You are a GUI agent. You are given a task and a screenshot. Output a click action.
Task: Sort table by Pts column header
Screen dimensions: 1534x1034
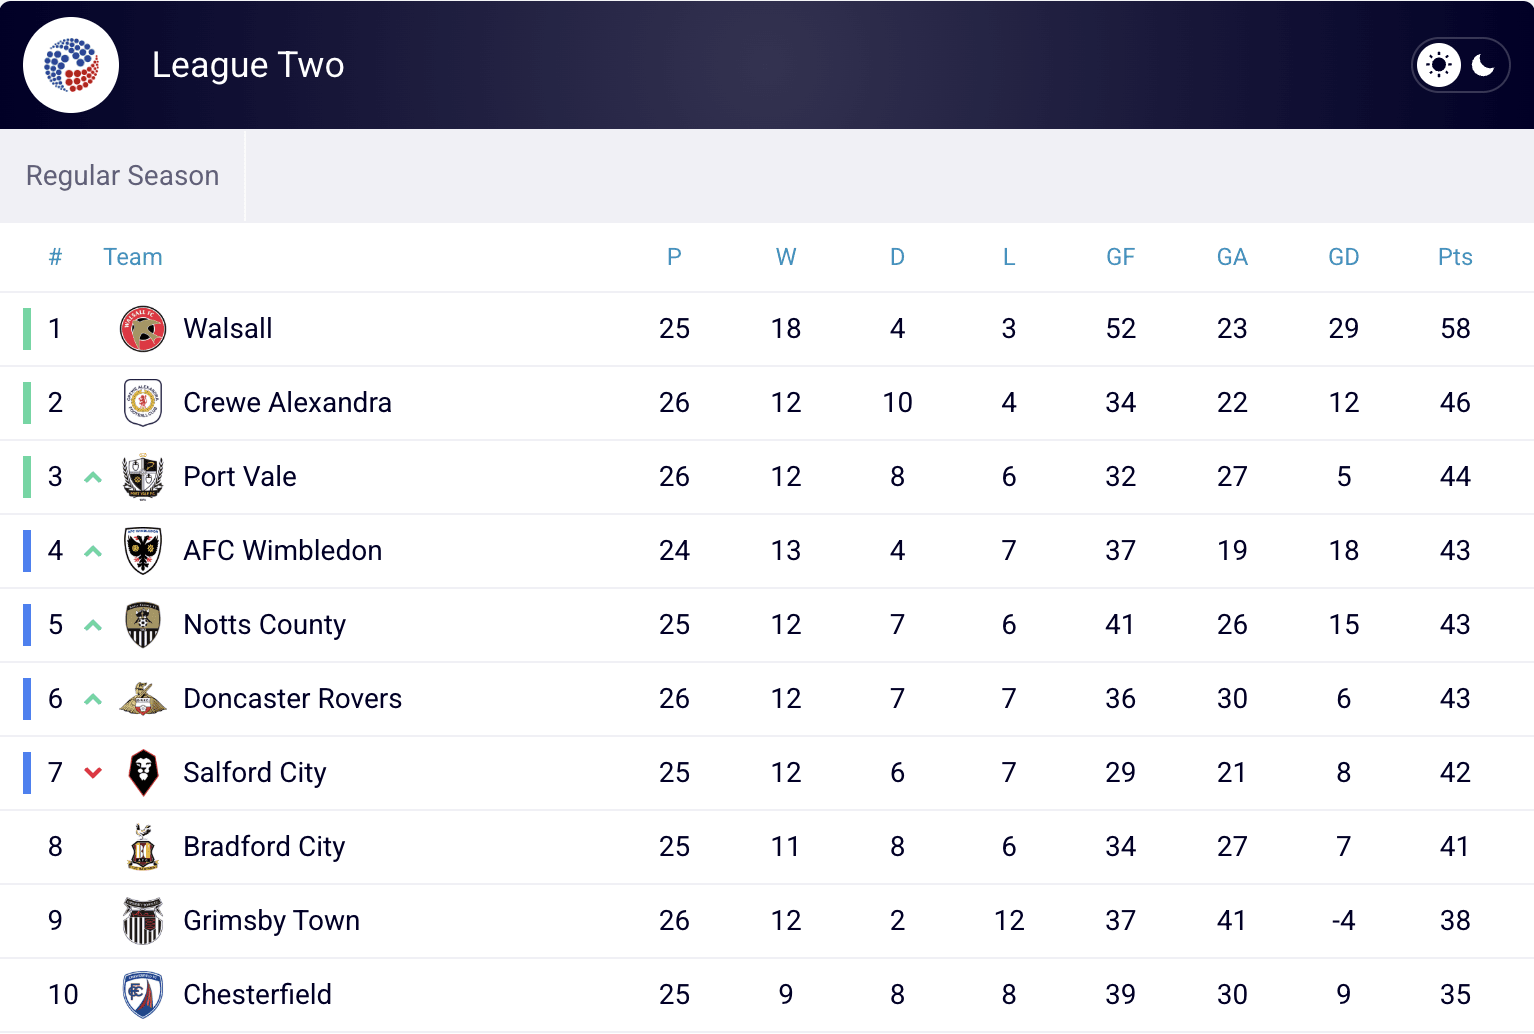[1455, 257]
